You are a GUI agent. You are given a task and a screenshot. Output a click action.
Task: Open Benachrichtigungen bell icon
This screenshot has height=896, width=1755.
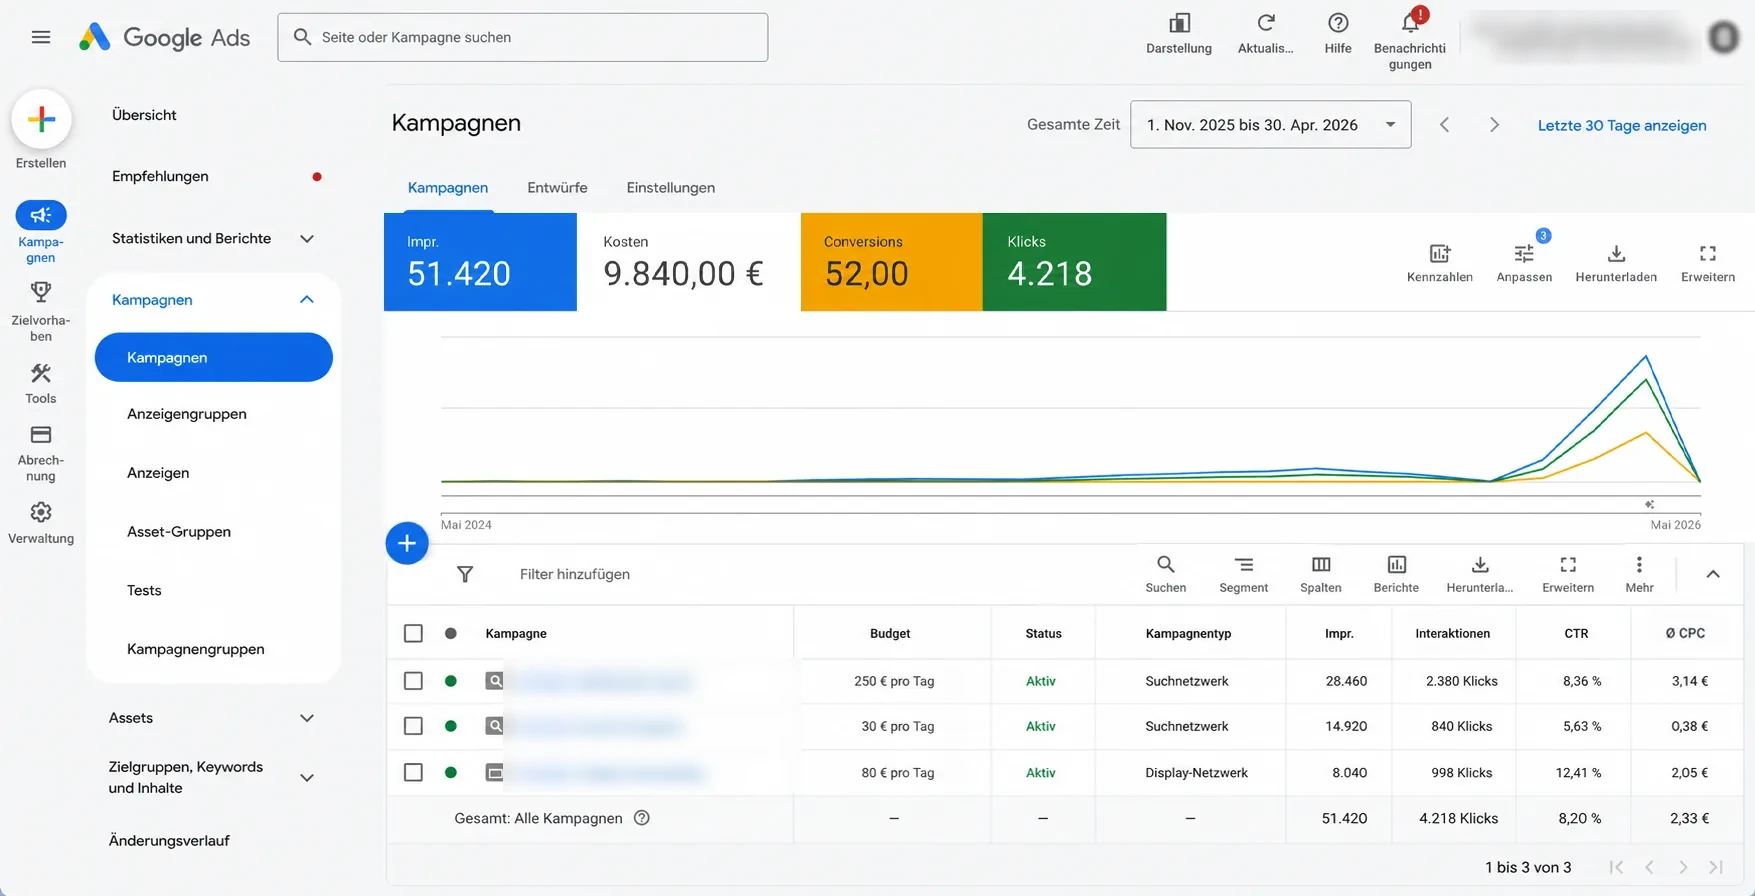coord(1410,22)
